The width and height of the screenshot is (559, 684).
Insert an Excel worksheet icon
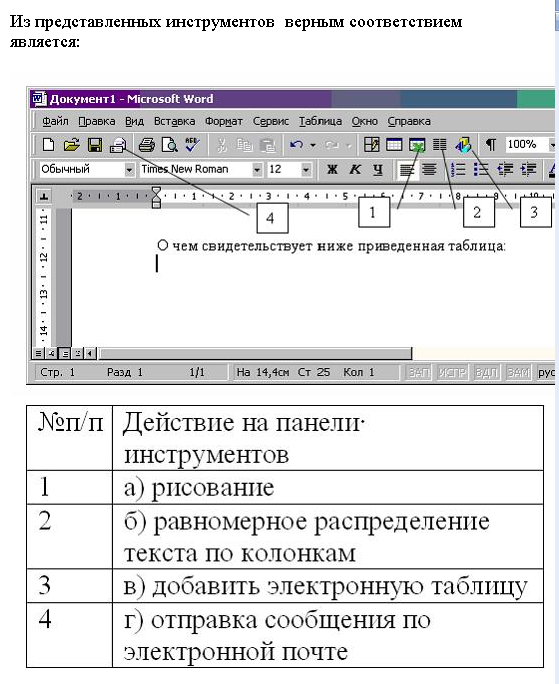pos(417,145)
